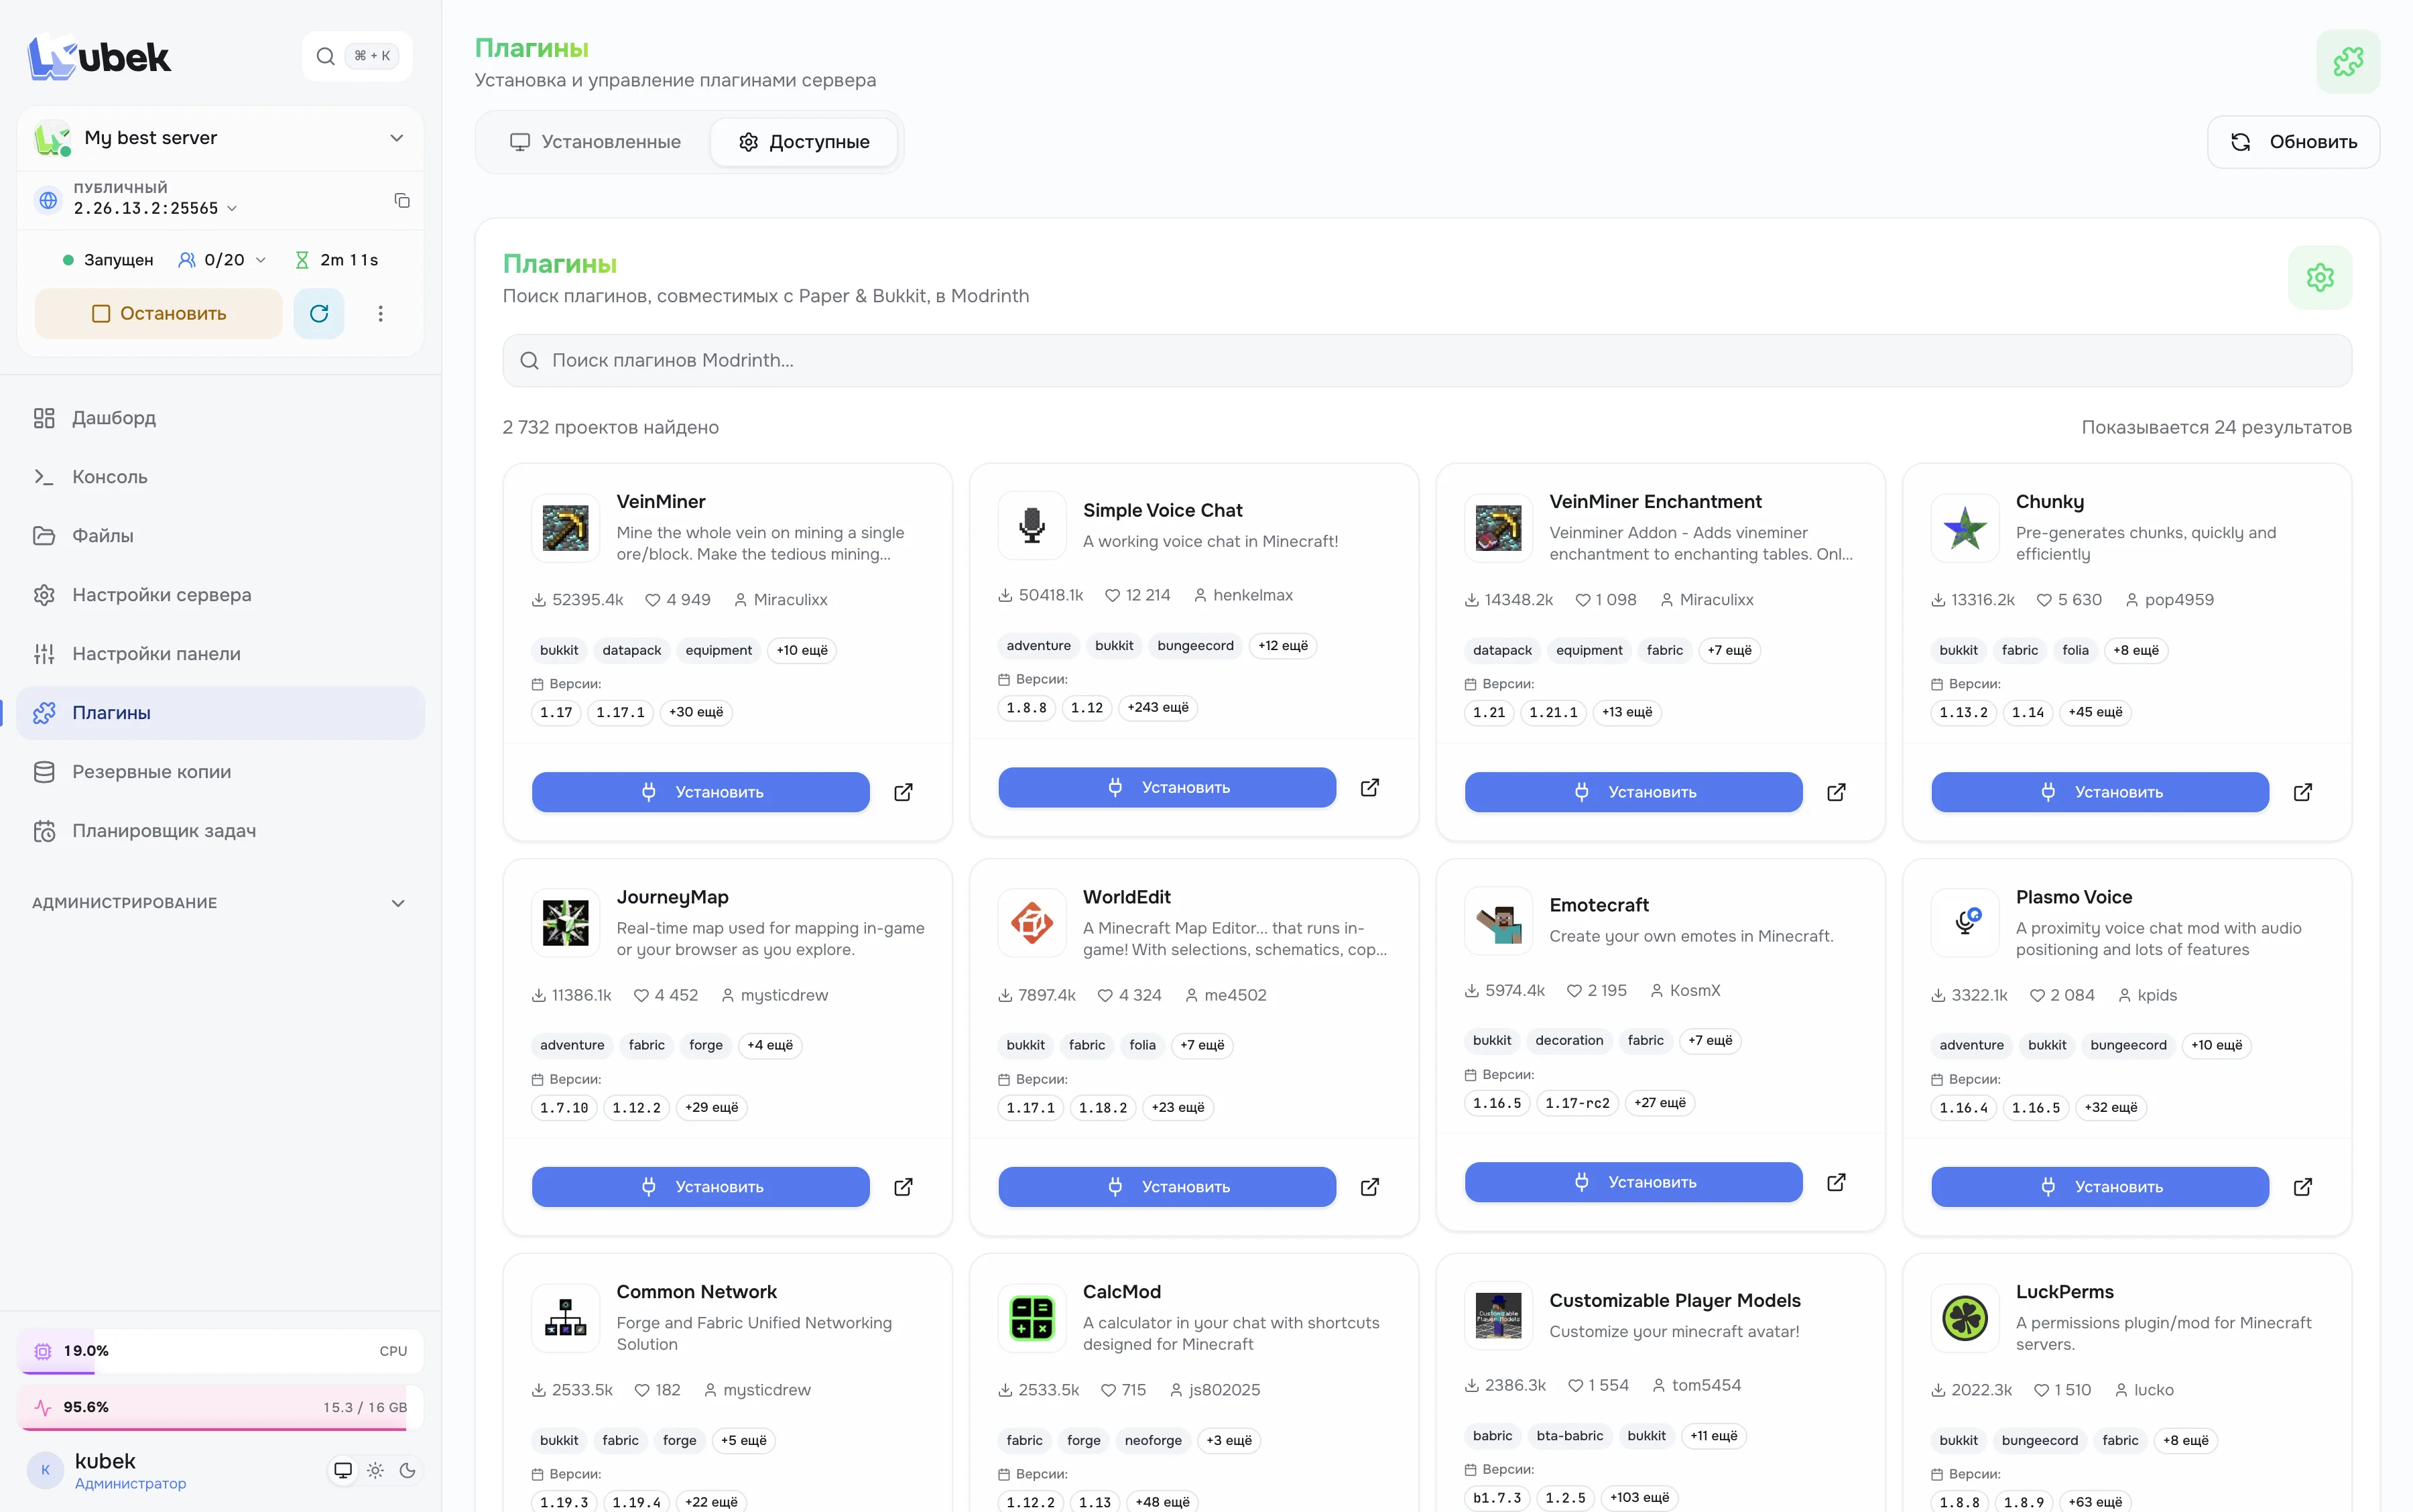The width and height of the screenshot is (2413, 1512).
Task: Open plugin search settings gear icon
Action: pyautogui.click(x=2320, y=278)
